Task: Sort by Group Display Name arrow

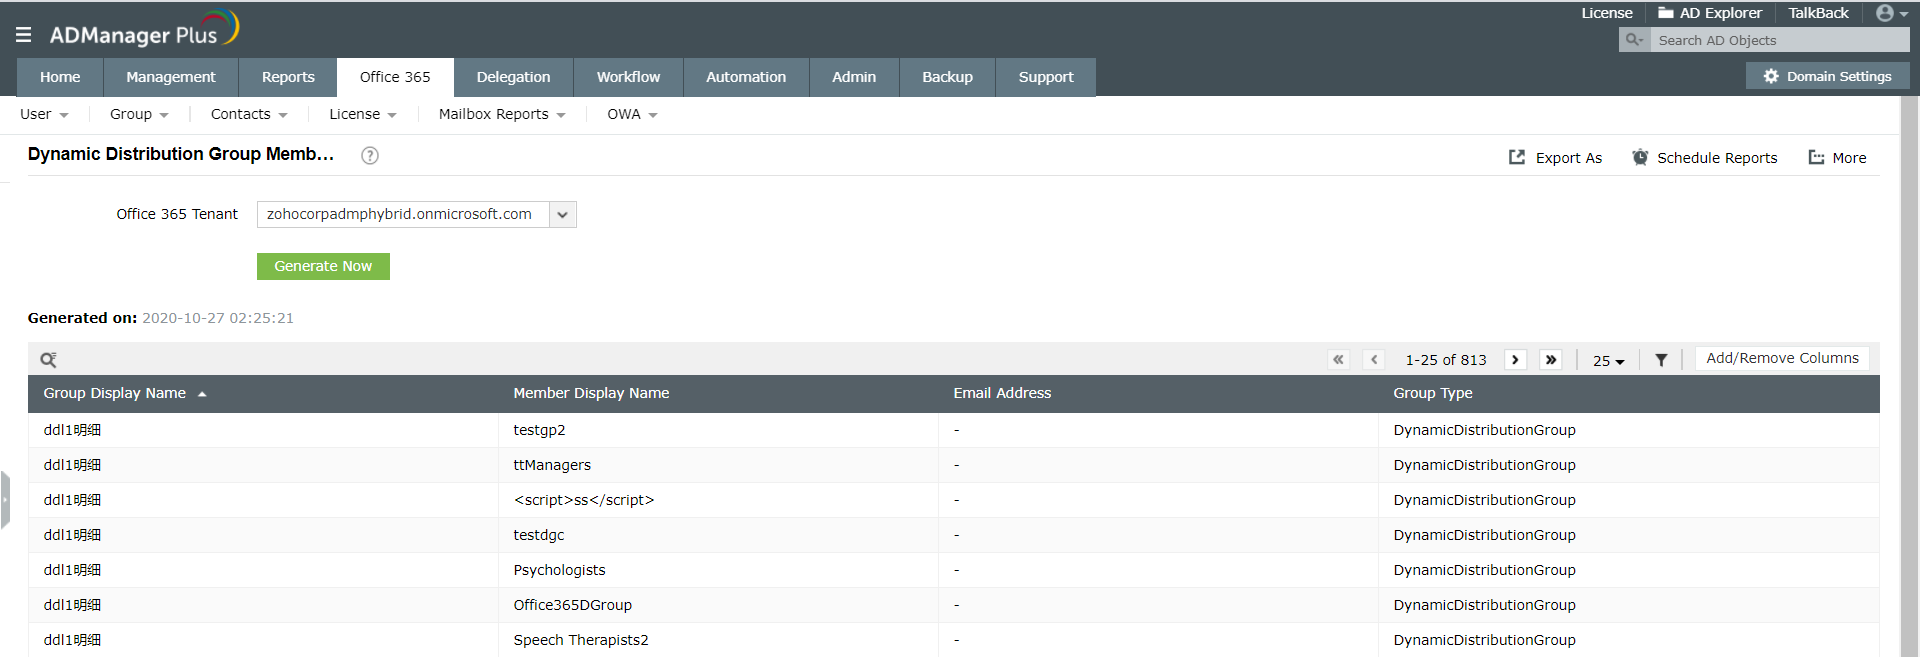Action: (x=202, y=394)
